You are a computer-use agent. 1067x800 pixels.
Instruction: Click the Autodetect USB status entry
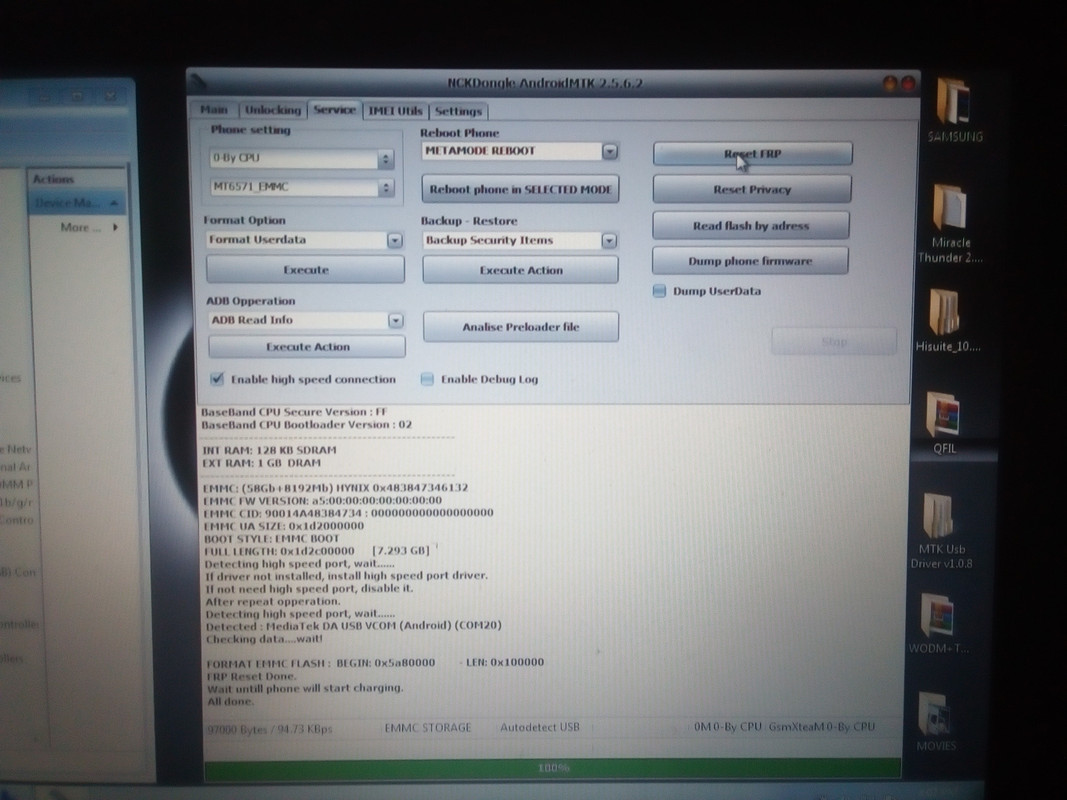click(x=540, y=727)
